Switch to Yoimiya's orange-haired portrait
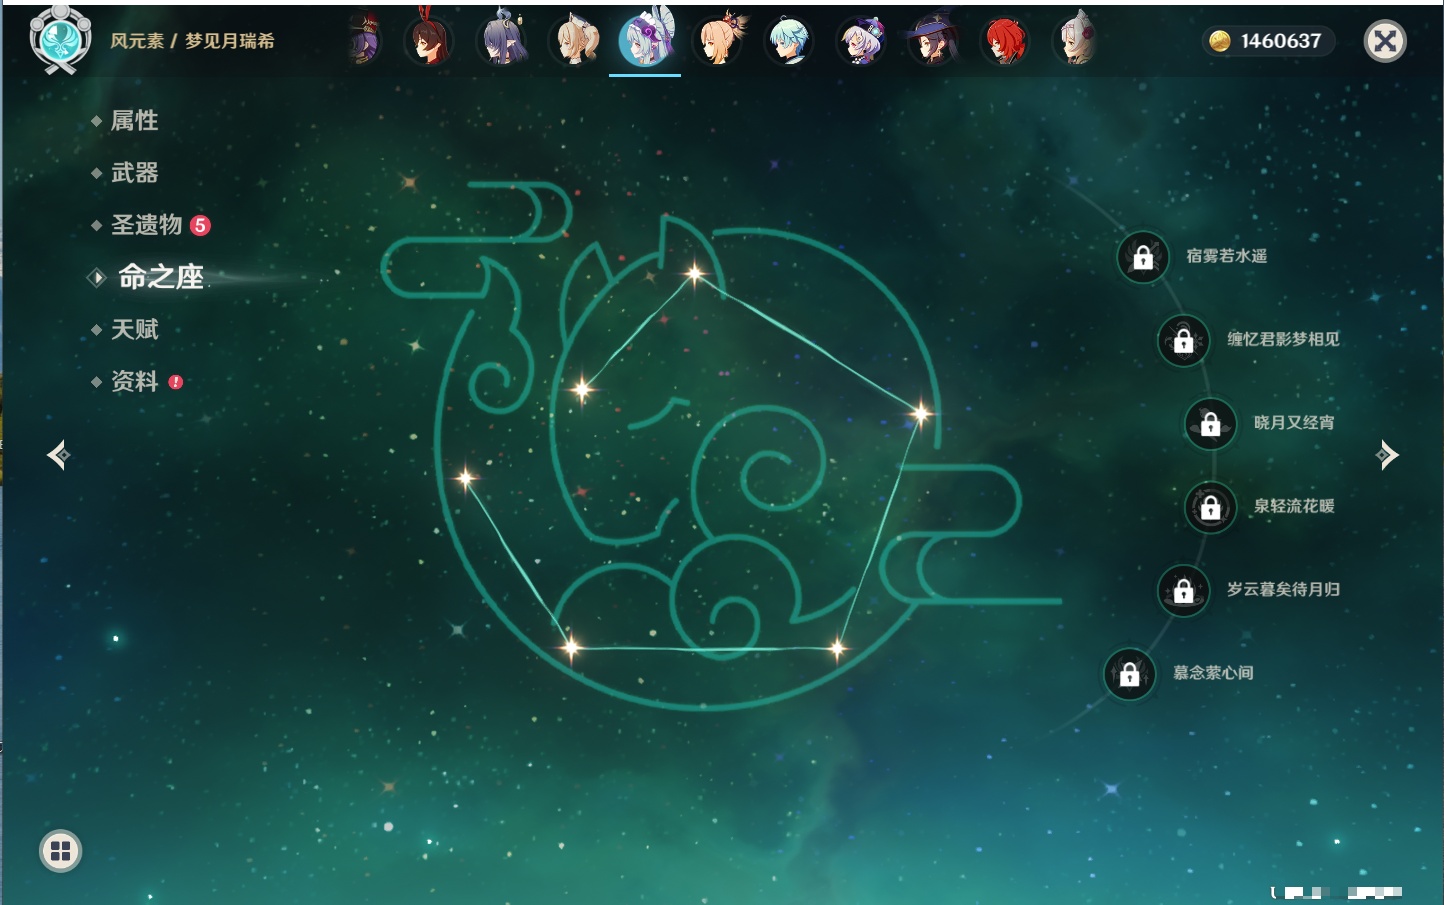Screen dimensions: 1444x905 pyautogui.click(x=718, y=41)
